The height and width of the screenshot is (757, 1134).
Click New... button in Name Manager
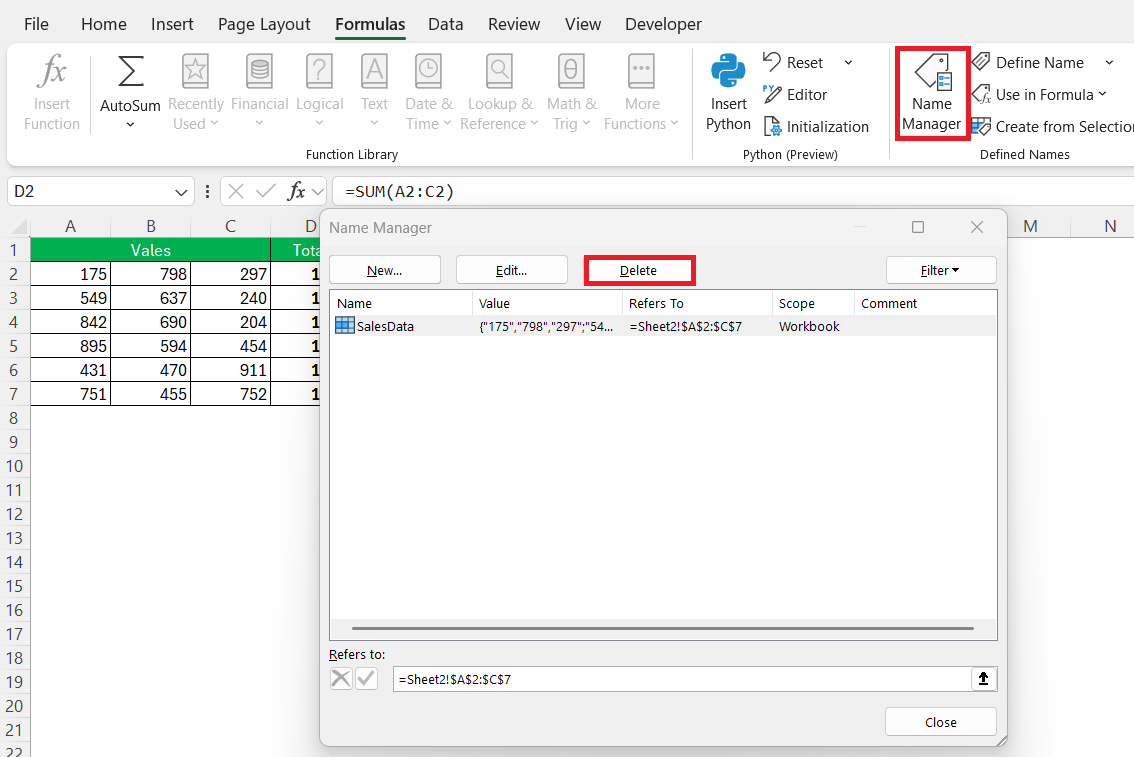(385, 270)
